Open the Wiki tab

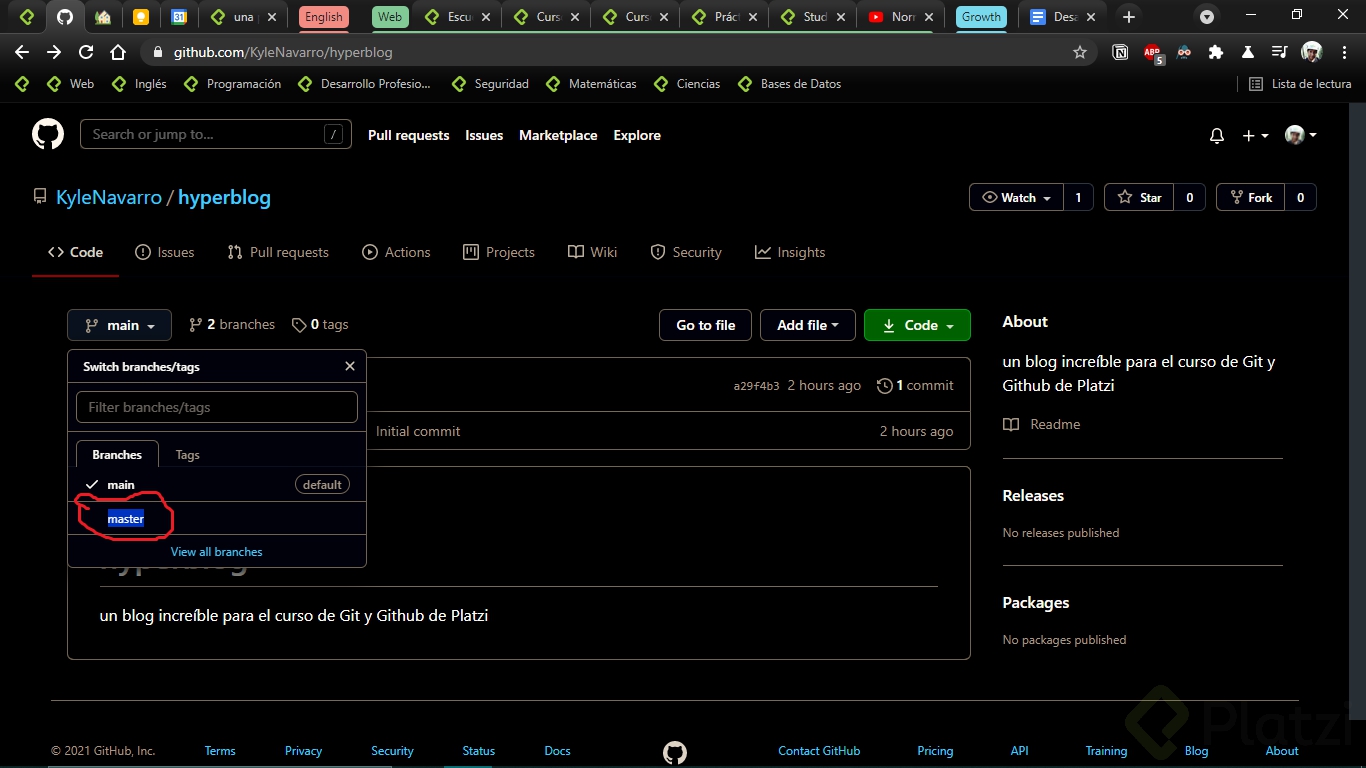pos(593,252)
